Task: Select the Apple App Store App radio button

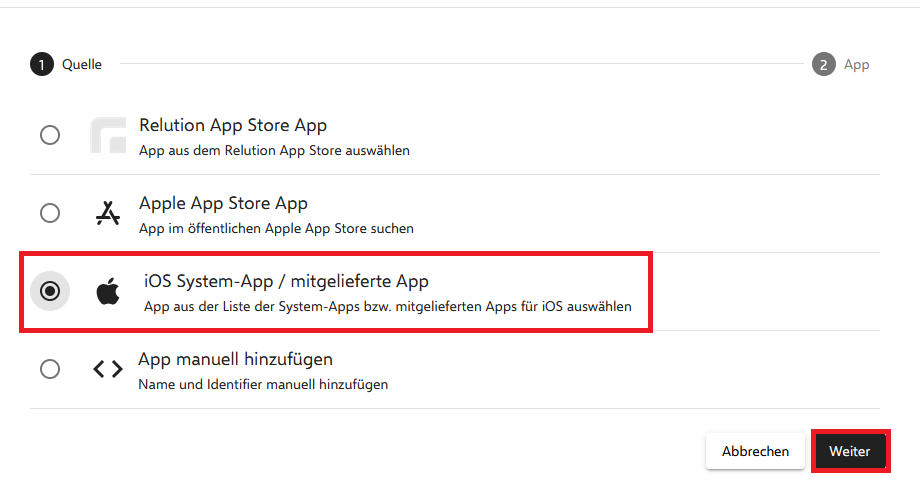Action: pos(50,213)
